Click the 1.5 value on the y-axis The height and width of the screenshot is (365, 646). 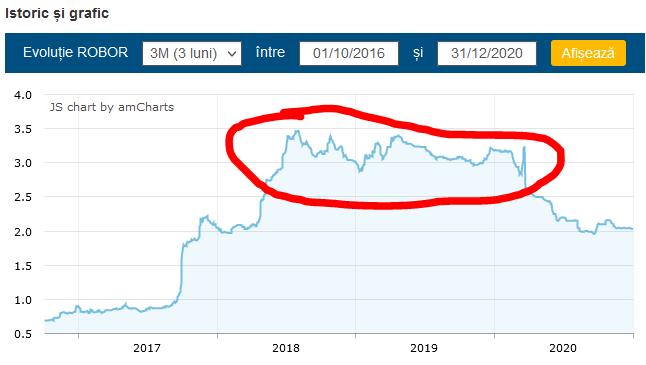coord(23,266)
